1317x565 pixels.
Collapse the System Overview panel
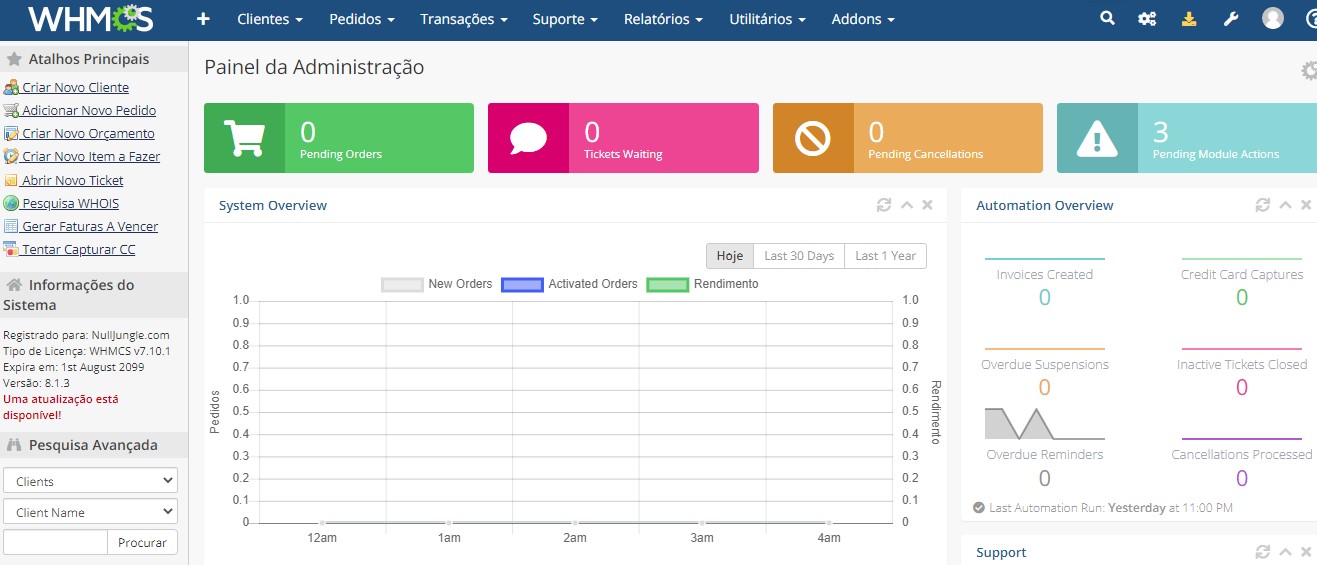(906, 205)
